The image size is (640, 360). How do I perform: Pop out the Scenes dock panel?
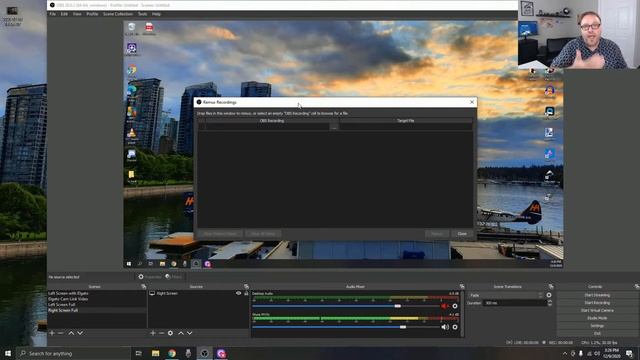pyautogui.click(x=143, y=287)
